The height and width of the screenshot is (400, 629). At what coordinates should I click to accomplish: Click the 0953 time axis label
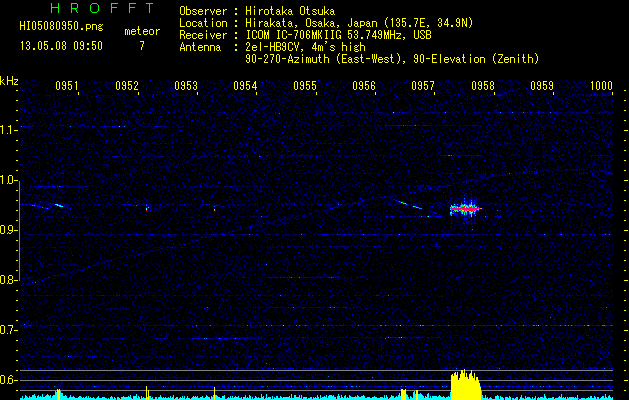point(186,86)
